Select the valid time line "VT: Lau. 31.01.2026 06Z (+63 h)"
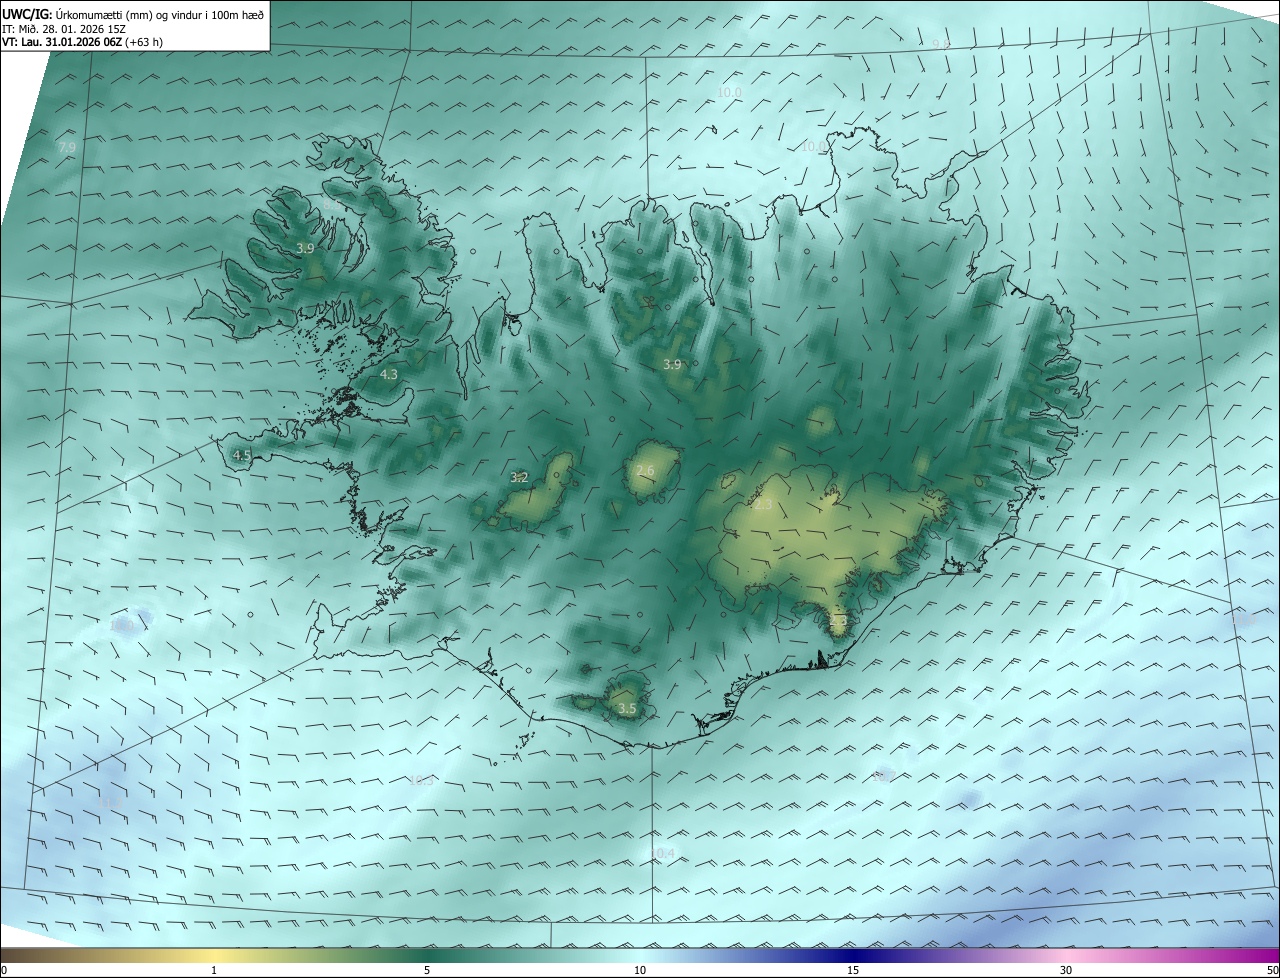Image resolution: width=1280 pixels, height=978 pixels. tap(82, 42)
